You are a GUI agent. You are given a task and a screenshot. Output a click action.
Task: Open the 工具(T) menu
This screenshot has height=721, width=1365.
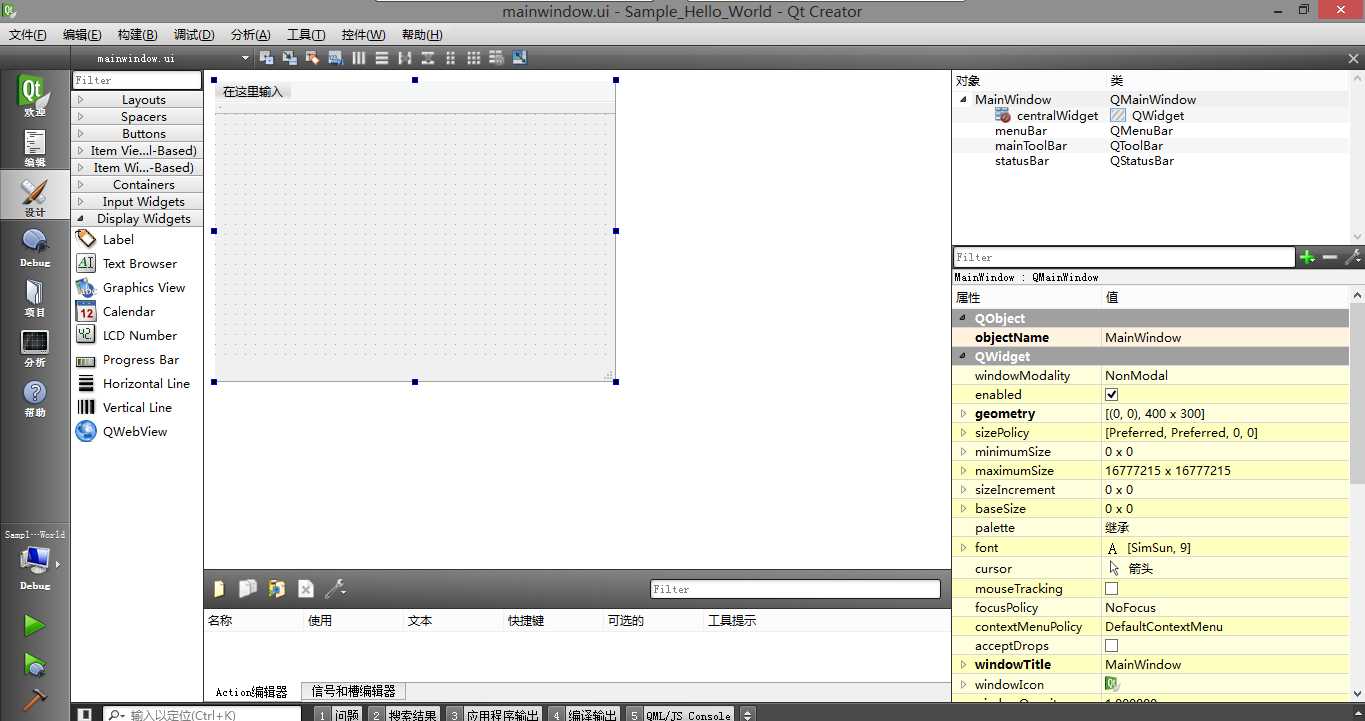[306, 35]
